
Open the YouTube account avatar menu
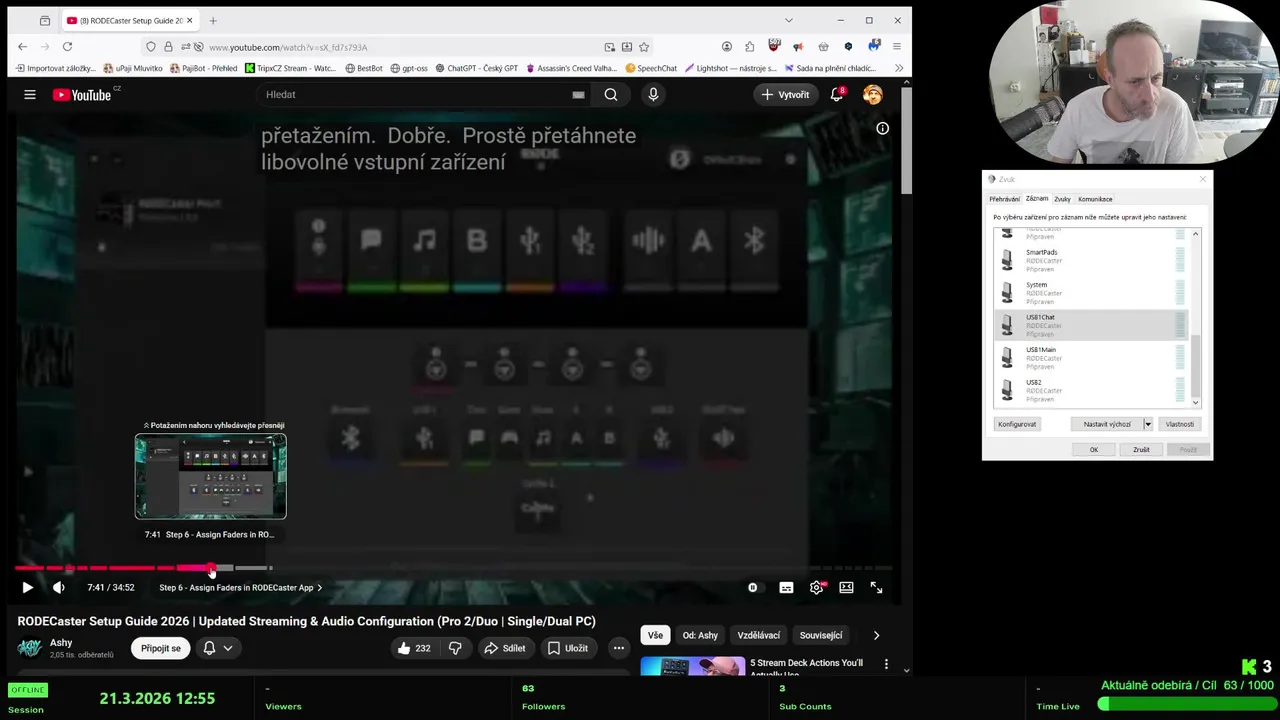(873, 94)
